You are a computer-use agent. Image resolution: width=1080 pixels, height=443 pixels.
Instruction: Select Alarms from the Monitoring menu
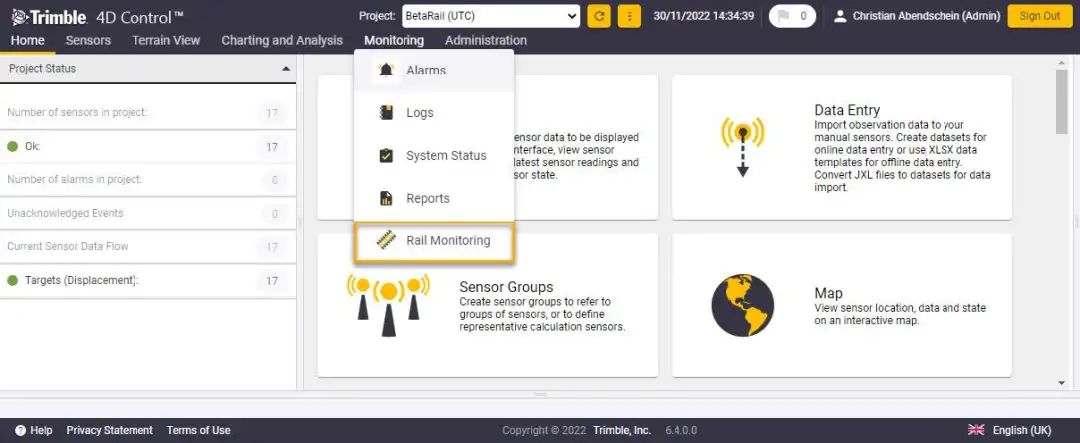click(x=434, y=70)
